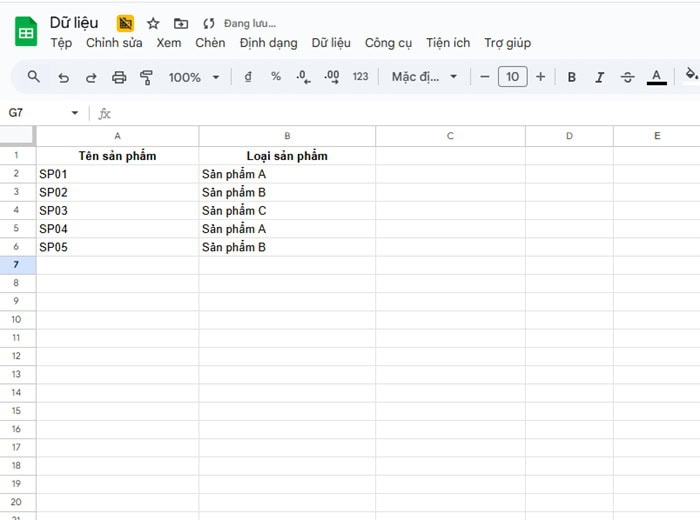Viewport: 700px width, 520px height.
Task: Open the text color picker
Action: (x=657, y=77)
